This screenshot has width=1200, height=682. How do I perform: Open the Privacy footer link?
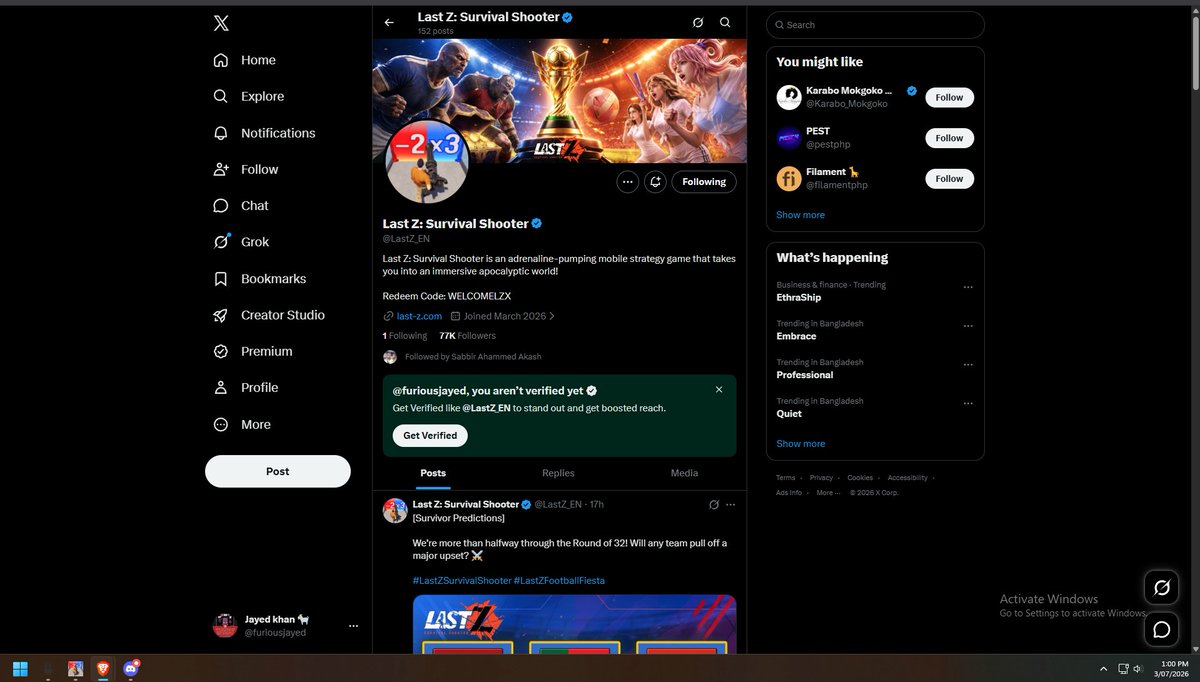821,478
